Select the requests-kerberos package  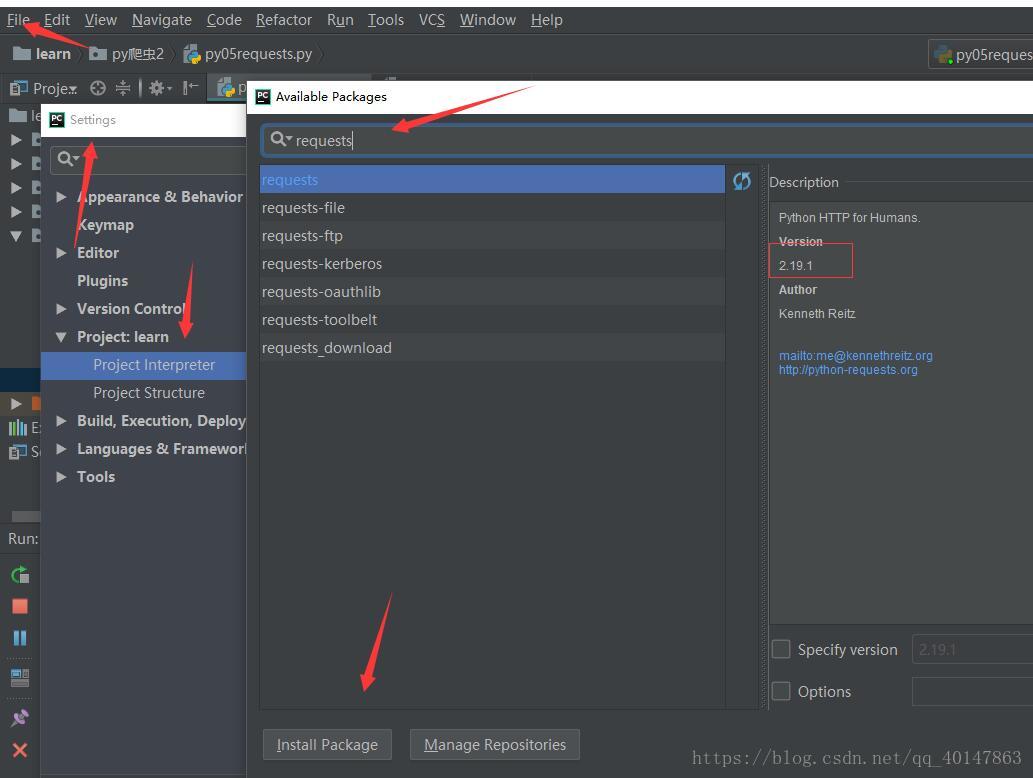pyautogui.click(x=492, y=264)
